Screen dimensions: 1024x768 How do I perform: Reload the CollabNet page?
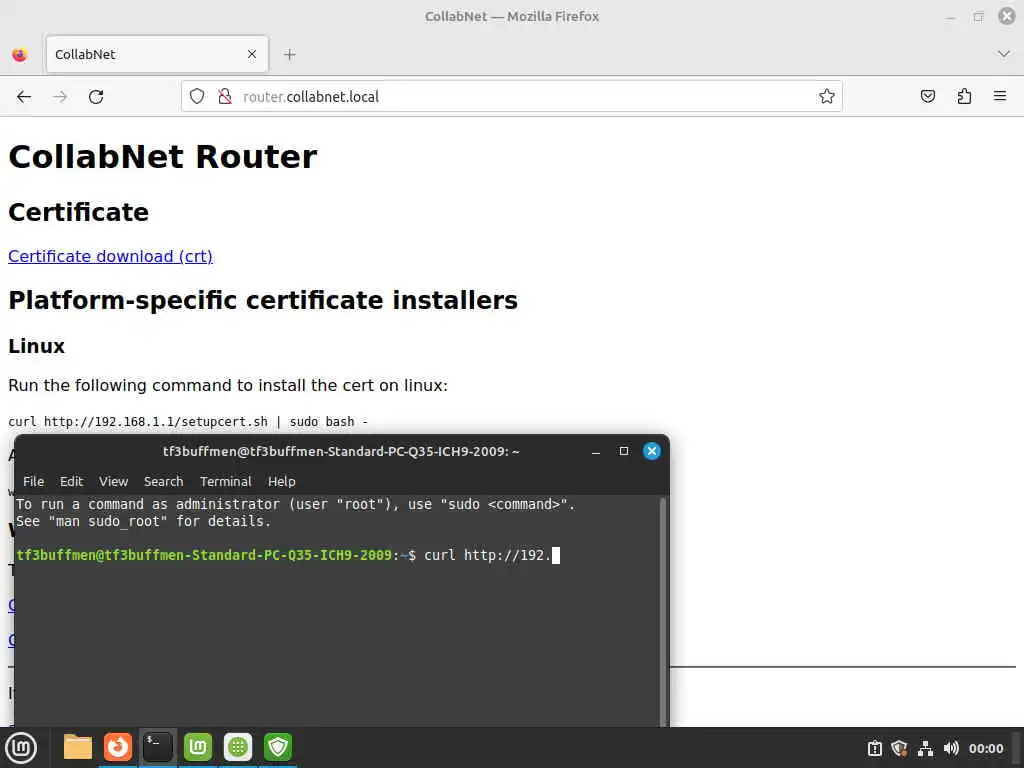(x=96, y=97)
